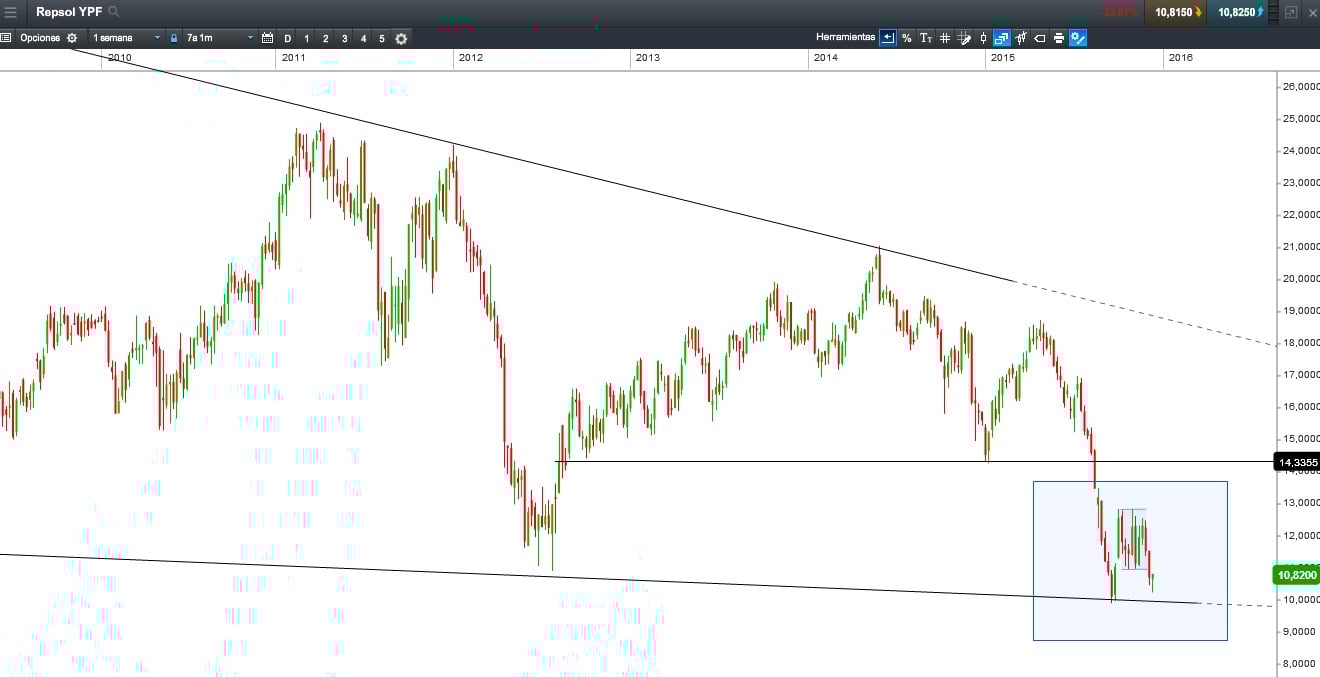The image size is (1320, 677).
Task: Toggle the Herramientas collapse arrow button
Action: pos(887,38)
